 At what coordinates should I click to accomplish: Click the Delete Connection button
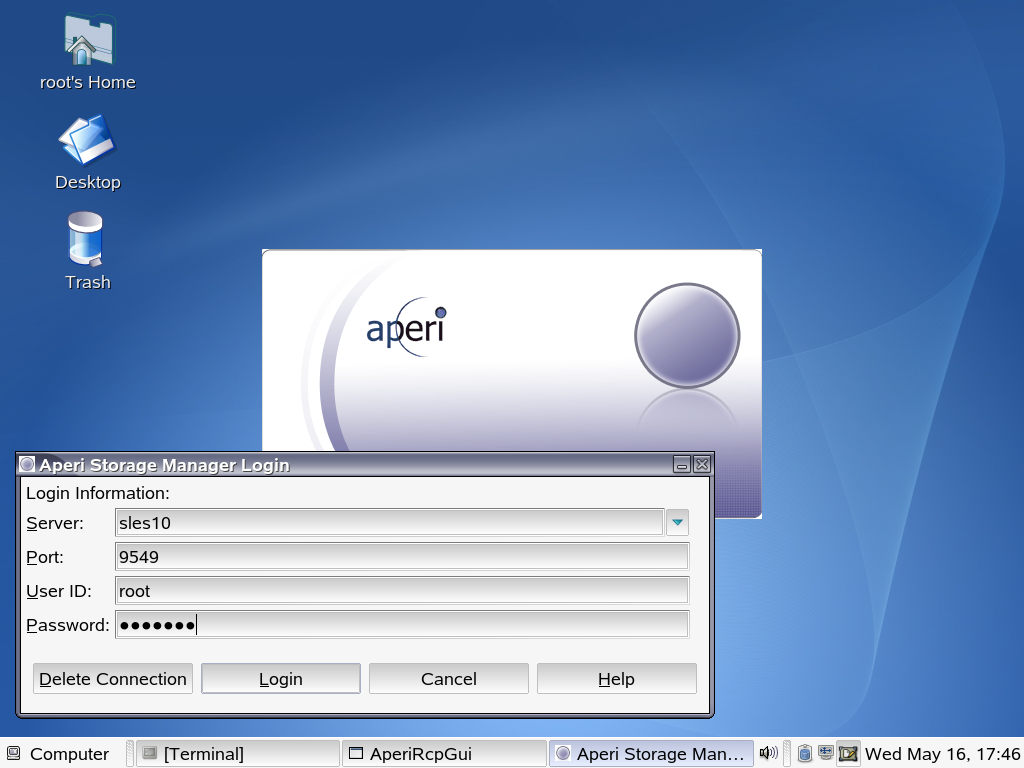coord(113,679)
